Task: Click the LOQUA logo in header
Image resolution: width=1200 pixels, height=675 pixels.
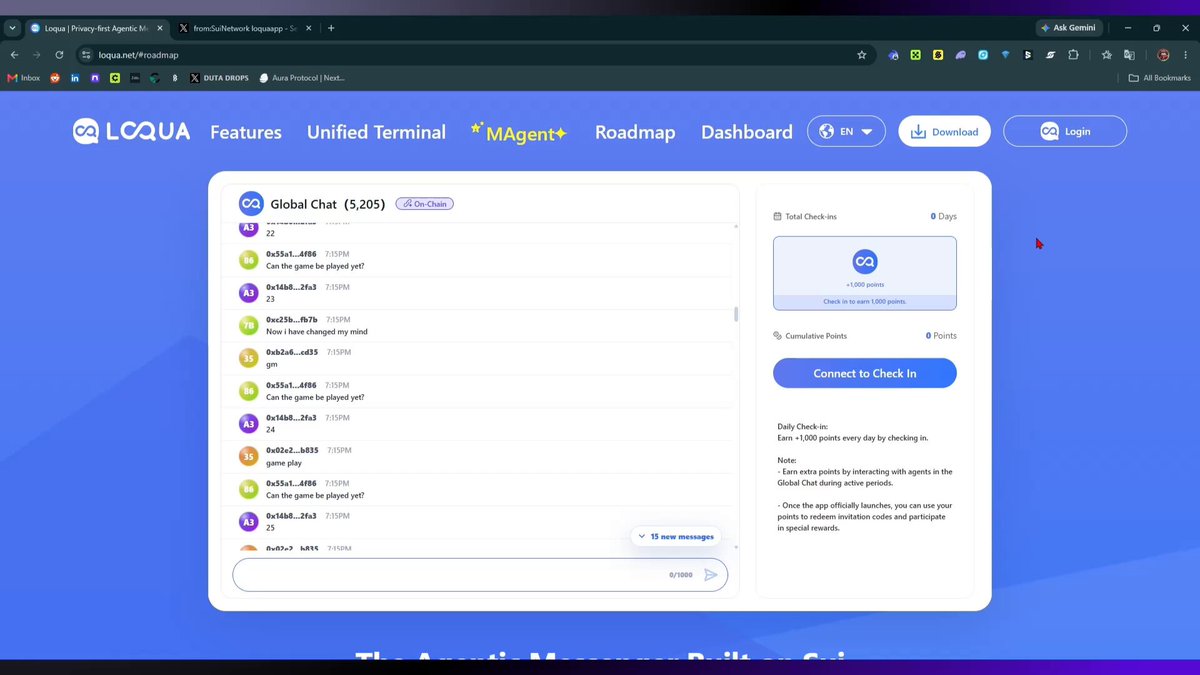Action: (x=131, y=131)
